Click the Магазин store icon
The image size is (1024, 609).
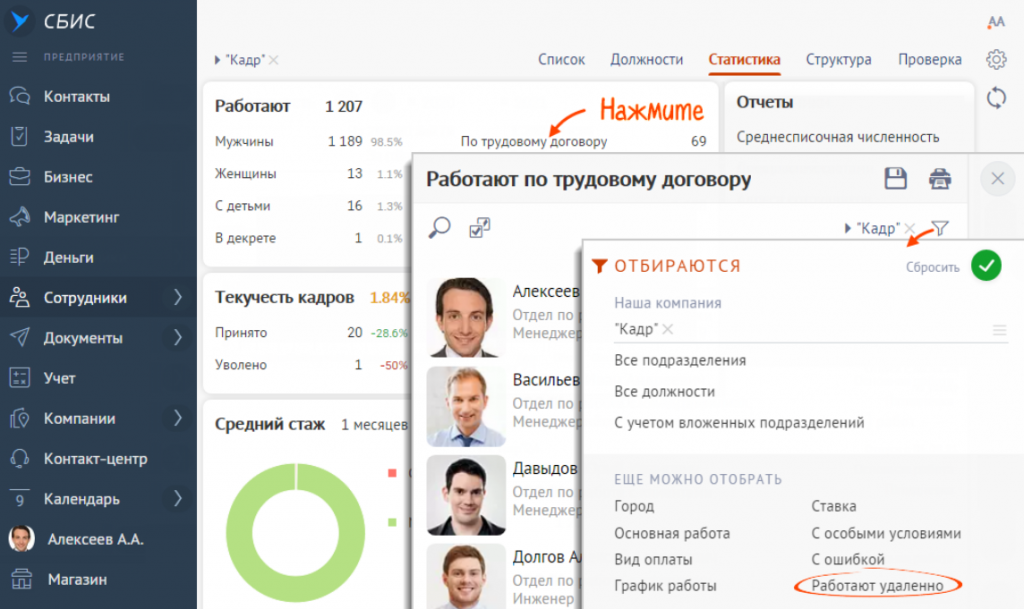pyautogui.click(x=21, y=580)
